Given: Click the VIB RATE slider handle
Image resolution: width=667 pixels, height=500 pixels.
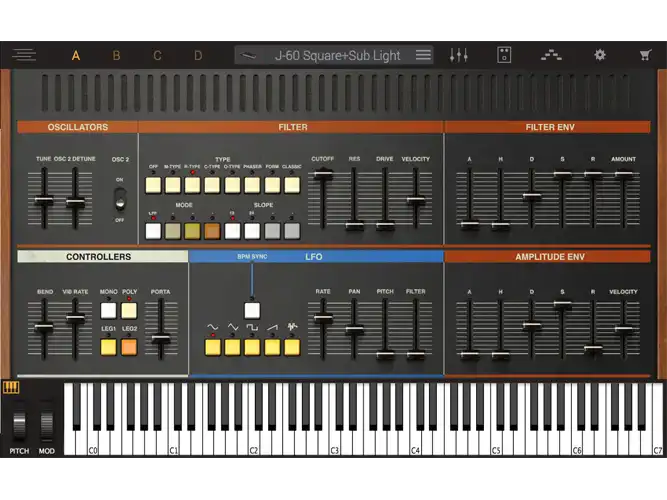Looking at the screenshot, I should pos(75,317).
